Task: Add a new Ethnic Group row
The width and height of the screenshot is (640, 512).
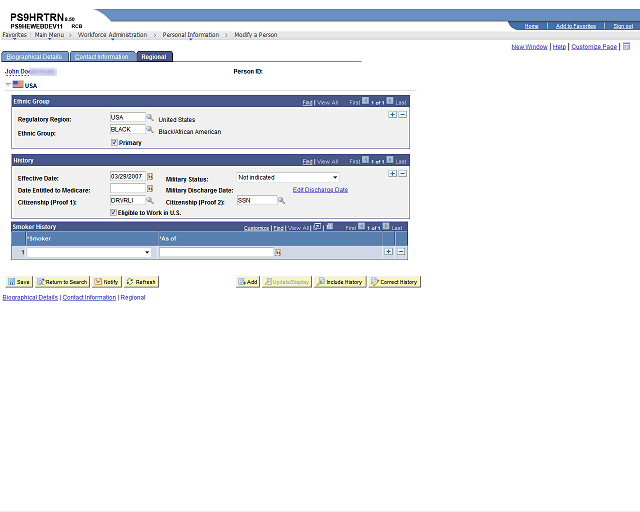Action: coord(392,115)
